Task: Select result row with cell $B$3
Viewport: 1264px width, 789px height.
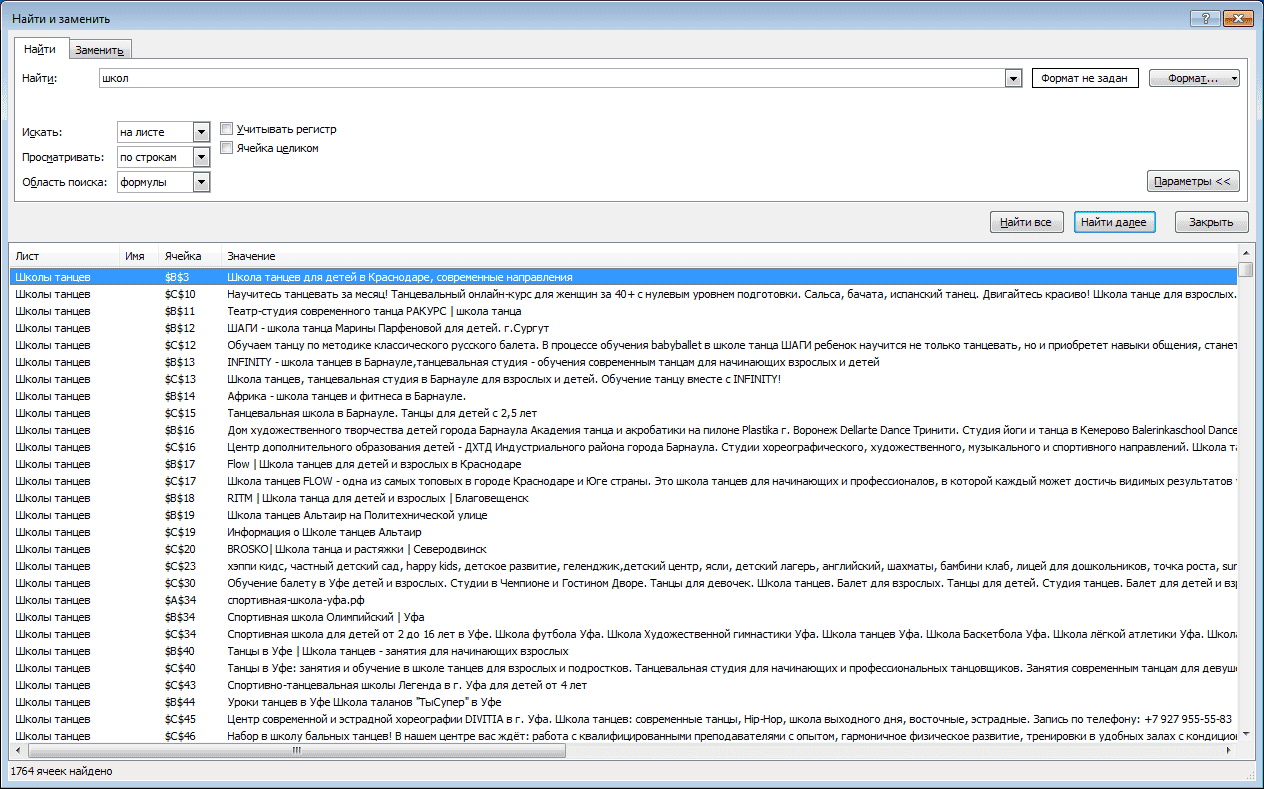Action: pyautogui.click(x=623, y=277)
